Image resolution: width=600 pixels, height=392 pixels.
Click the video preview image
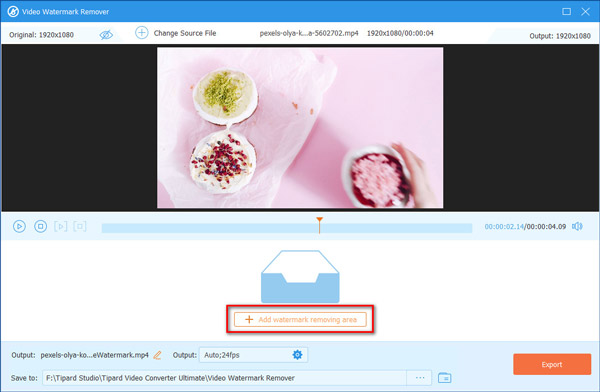click(300, 127)
